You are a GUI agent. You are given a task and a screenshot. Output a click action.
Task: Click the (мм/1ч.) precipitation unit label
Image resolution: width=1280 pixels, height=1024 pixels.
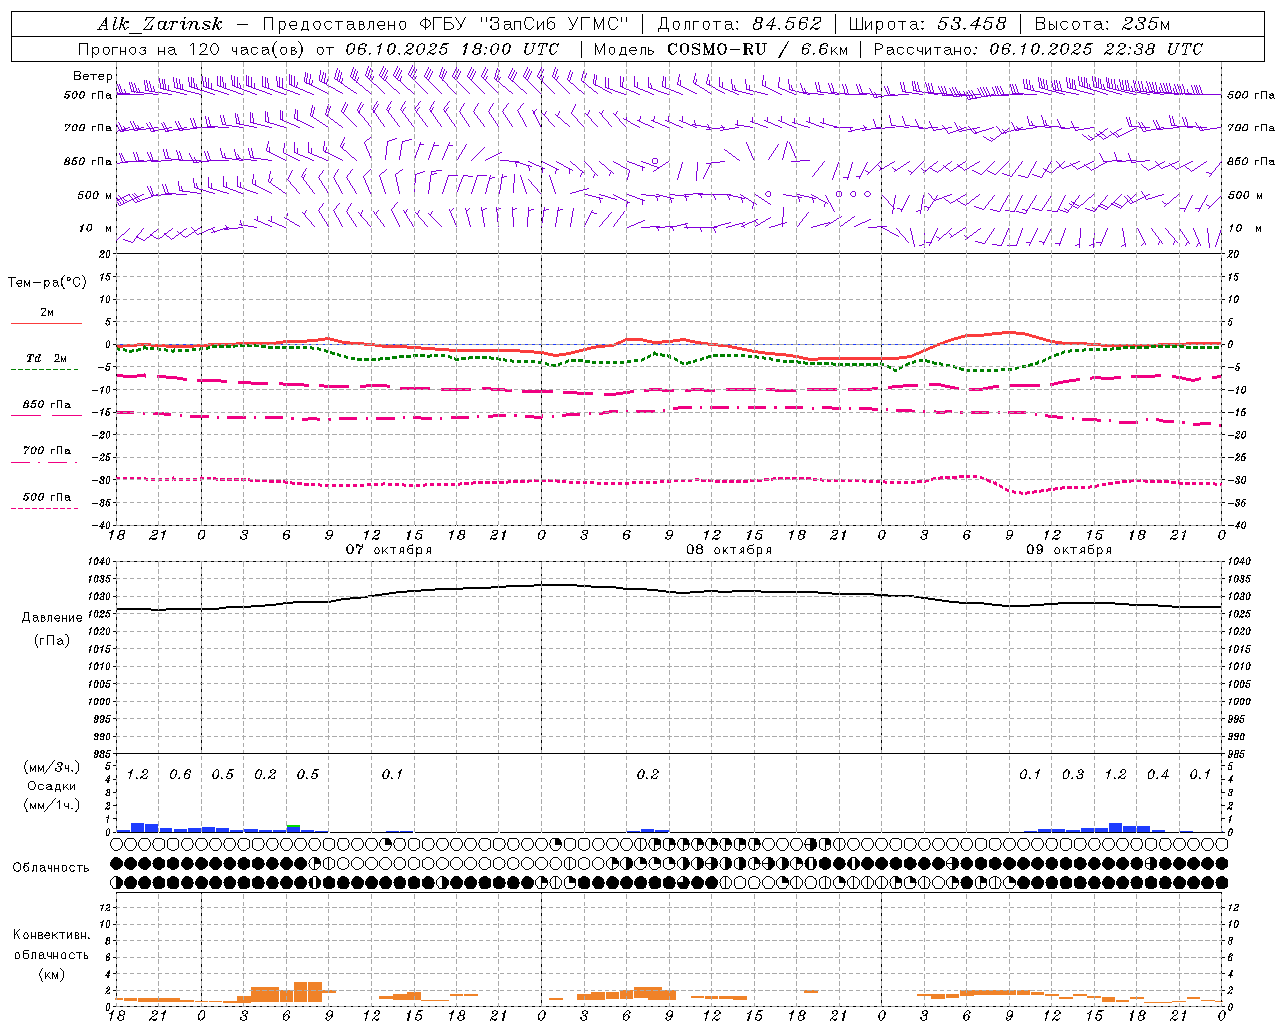[51, 805]
